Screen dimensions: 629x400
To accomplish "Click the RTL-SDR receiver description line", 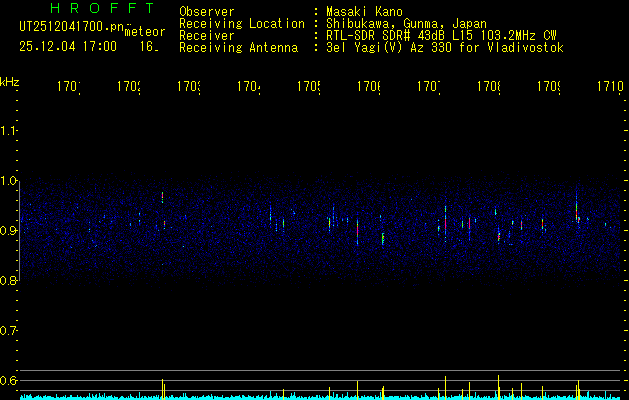I will pyautogui.click(x=441, y=36).
